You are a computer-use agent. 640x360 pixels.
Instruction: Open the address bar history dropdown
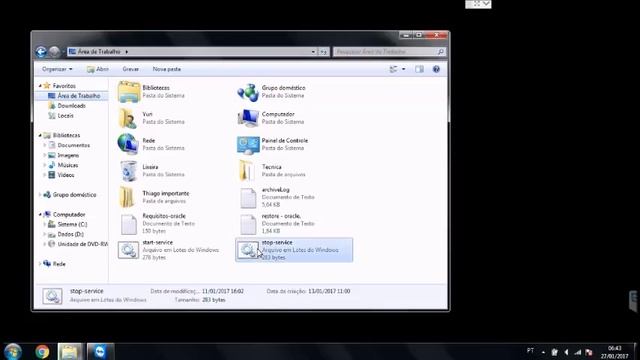[x=313, y=52]
